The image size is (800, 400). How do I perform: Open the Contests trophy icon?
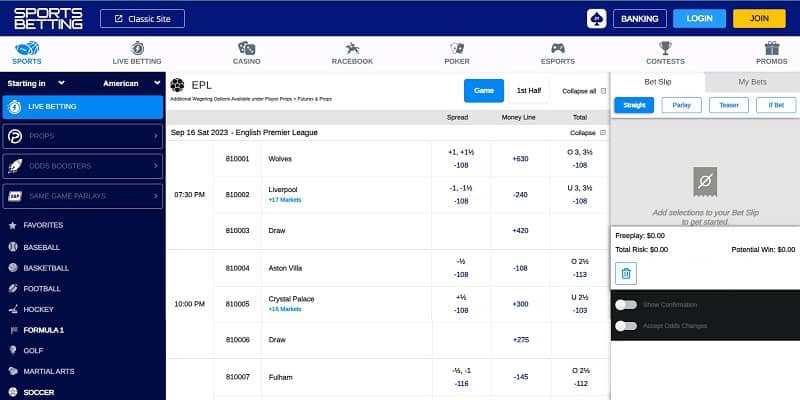click(665, 48)
